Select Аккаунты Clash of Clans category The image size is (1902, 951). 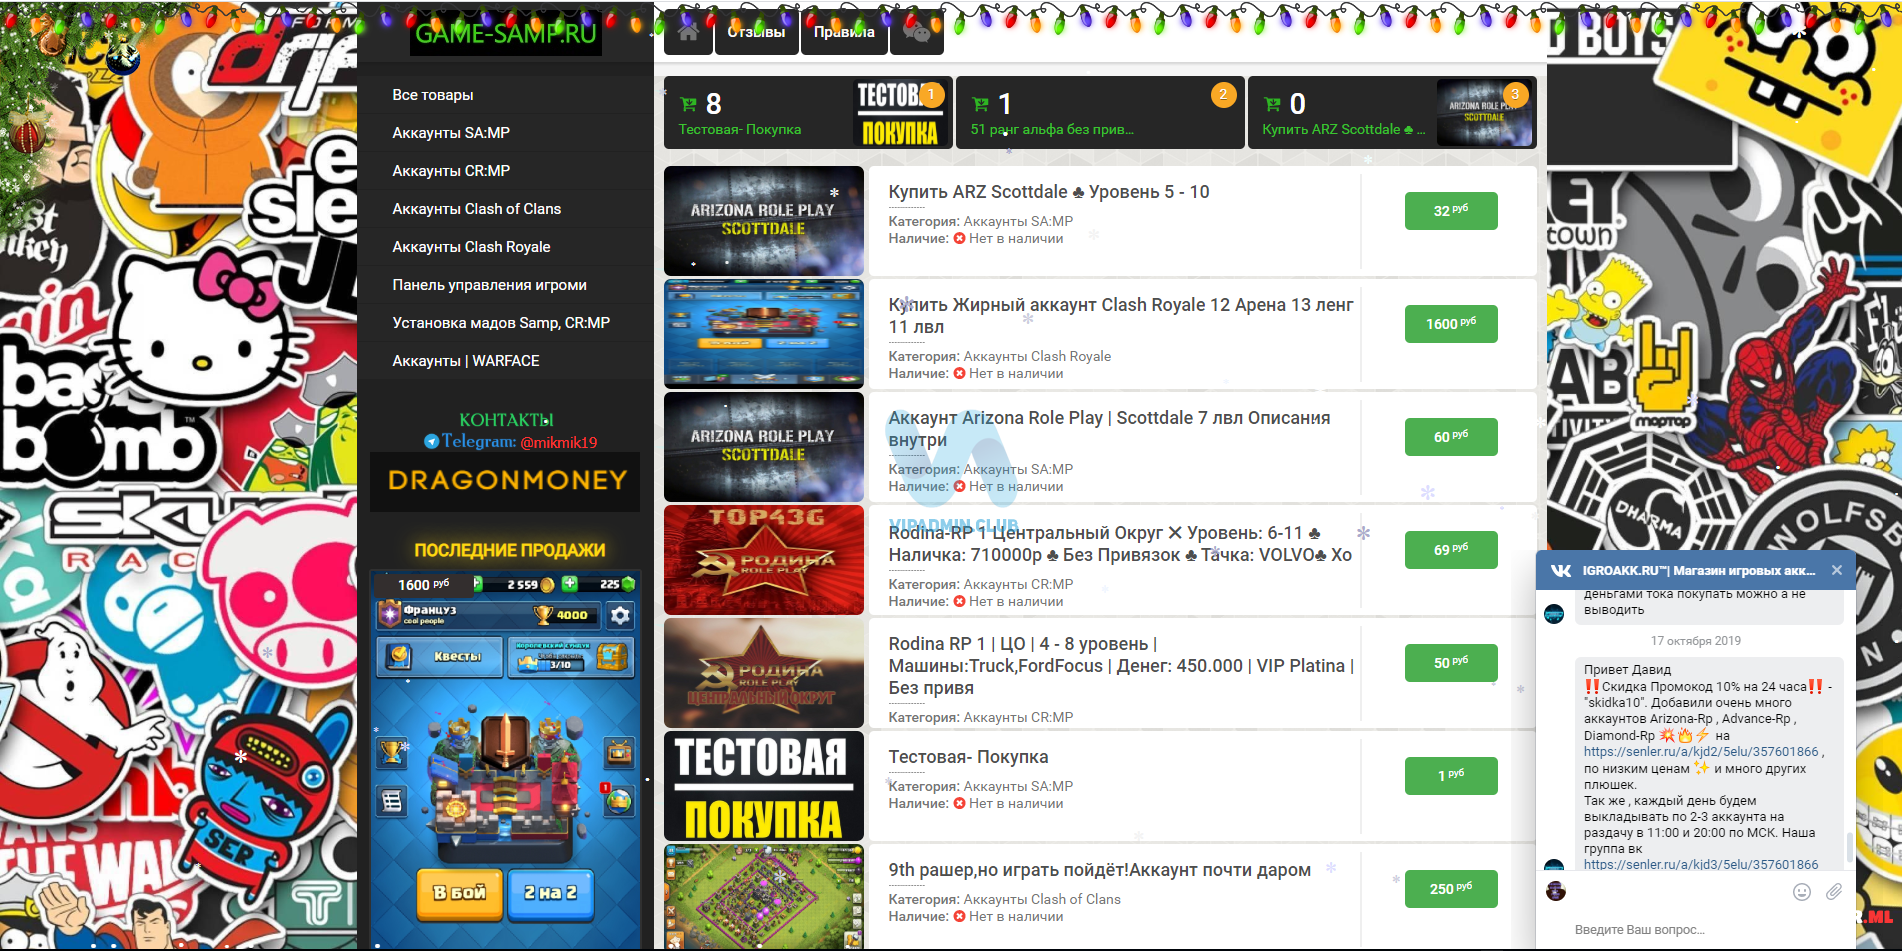tap(505, 209)
